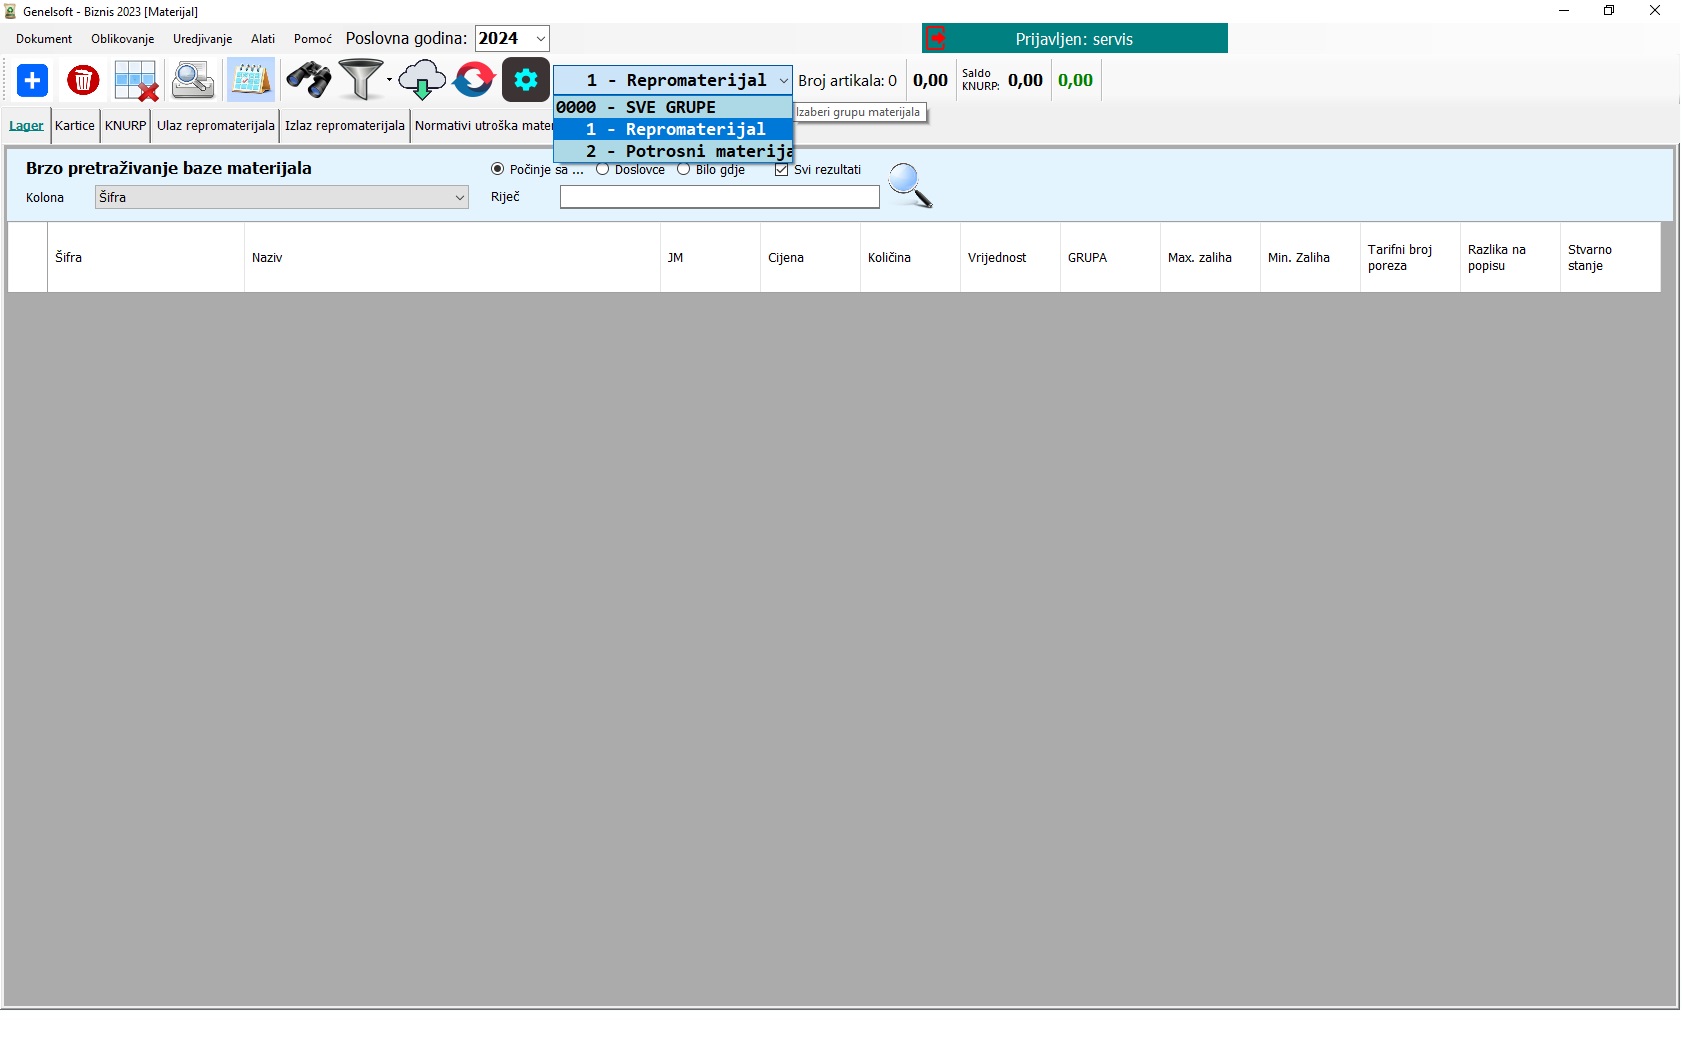Toggle the 'Svi rezultati' checkbox
The image size is (1682, 1050).
(x=782, y=169)
